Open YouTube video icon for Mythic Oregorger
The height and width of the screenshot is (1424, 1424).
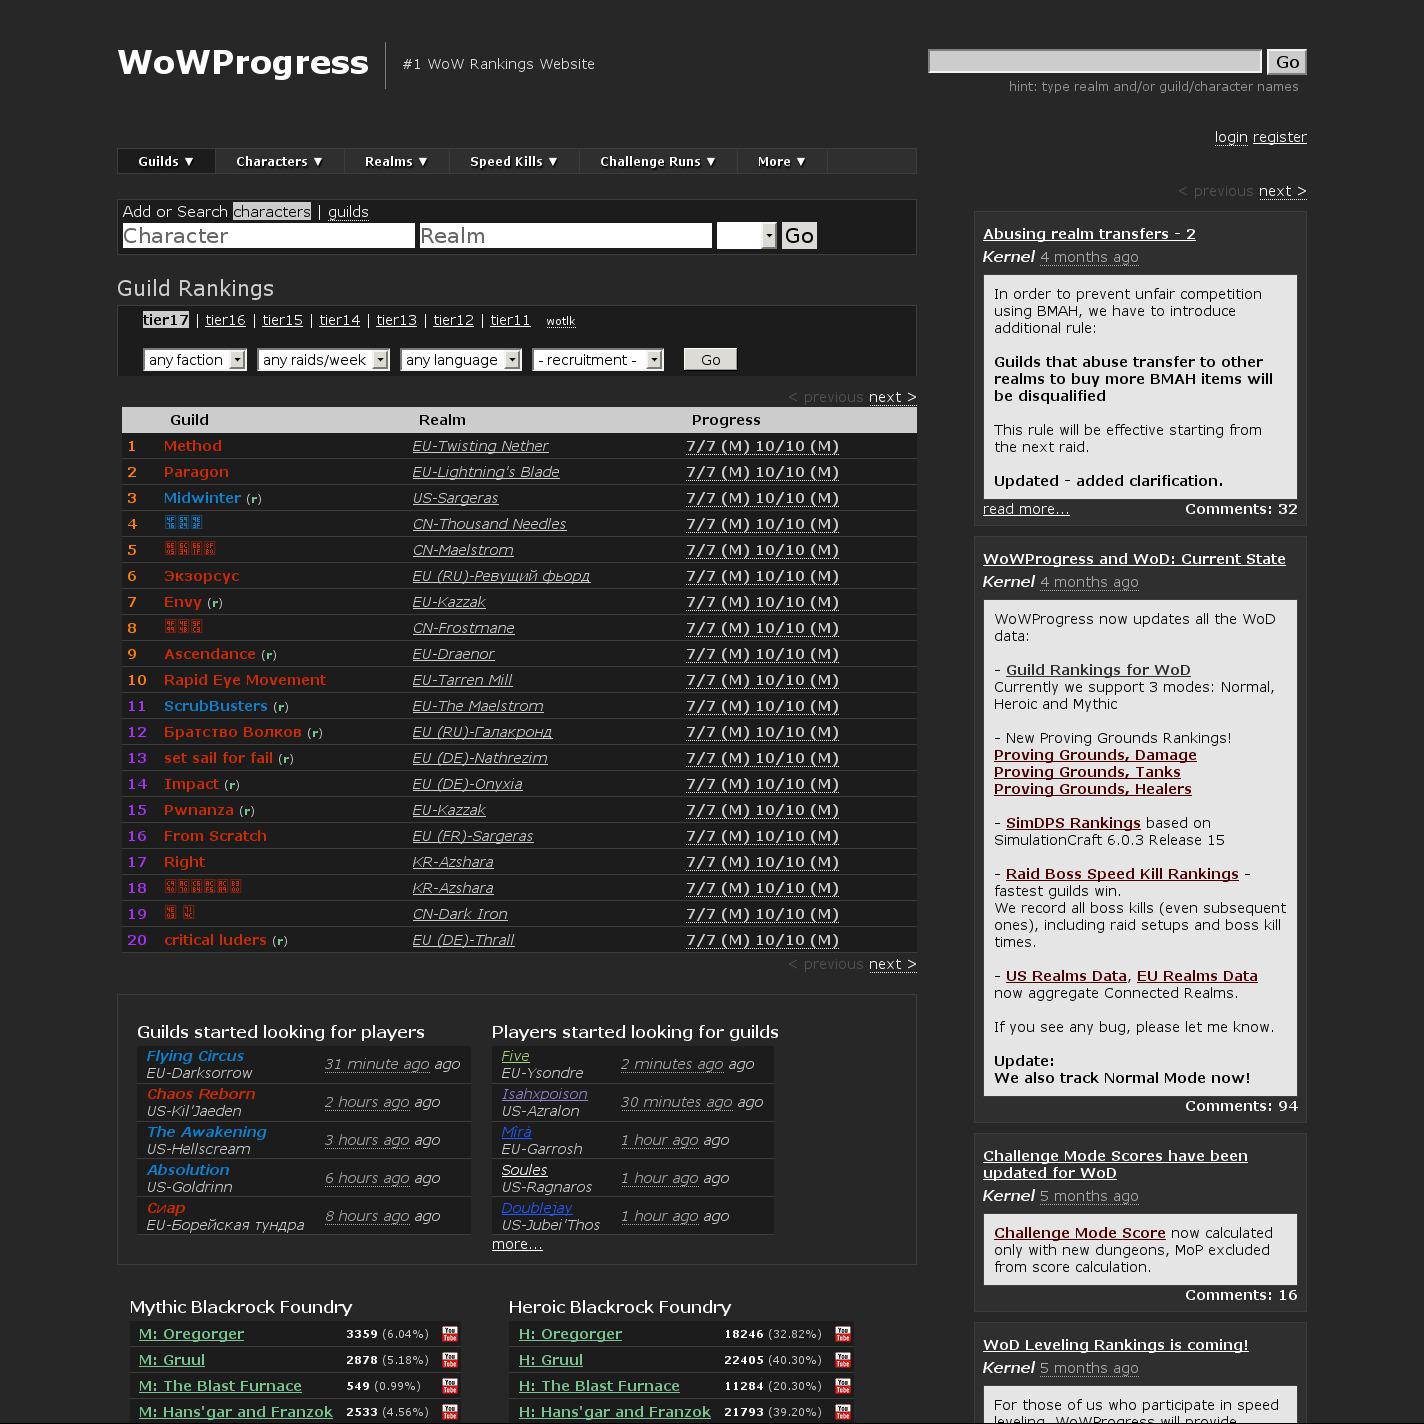click(x=450, y=1334)
